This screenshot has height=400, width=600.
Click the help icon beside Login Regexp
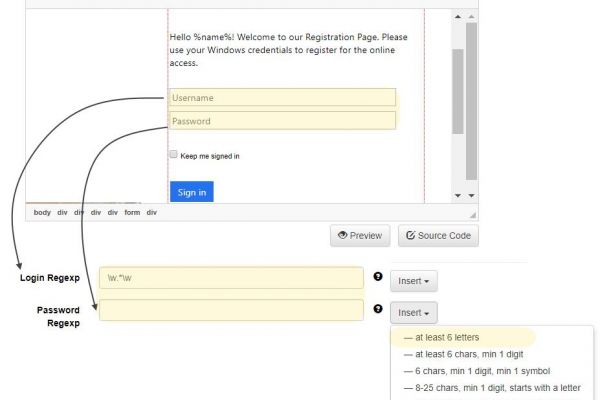pyautogui.click(x=378, y=277)
